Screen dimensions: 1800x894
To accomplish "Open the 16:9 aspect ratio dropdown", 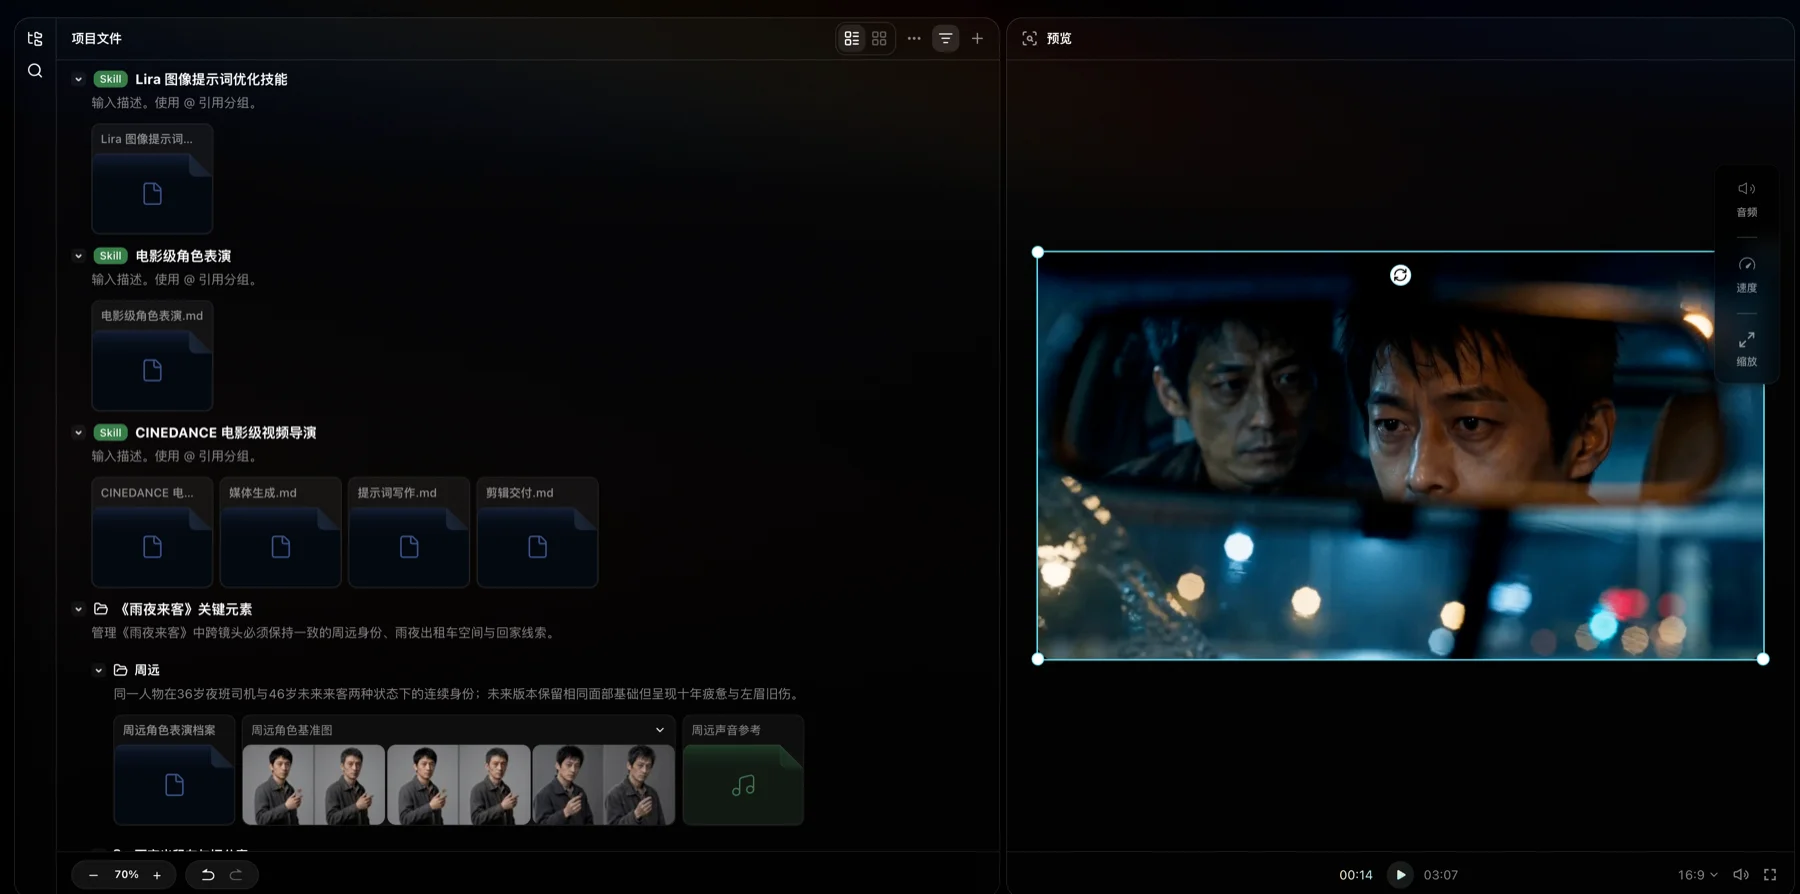I will (1697, 875).
